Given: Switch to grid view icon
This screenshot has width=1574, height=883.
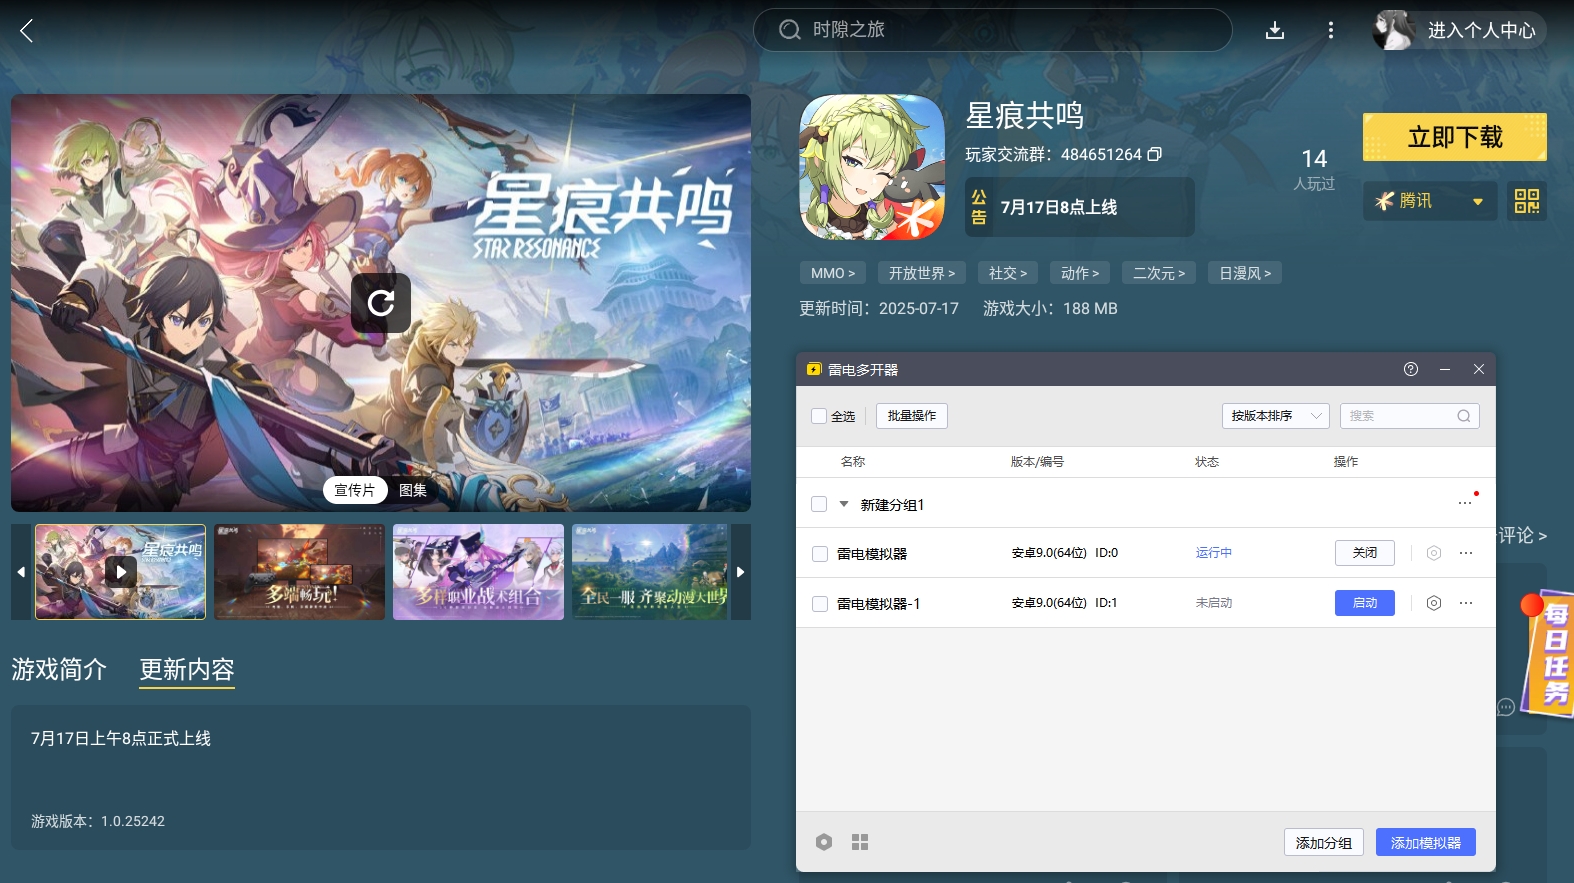Looking at the screenshot, I should click(860, 842).
